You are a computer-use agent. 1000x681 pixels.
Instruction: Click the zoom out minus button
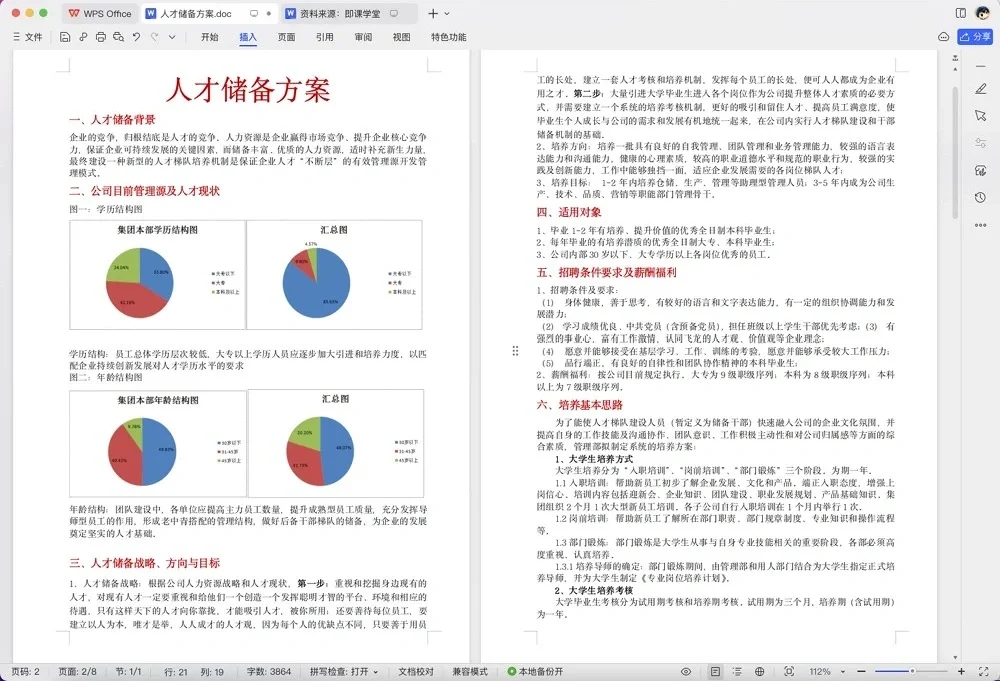point(862,671)
